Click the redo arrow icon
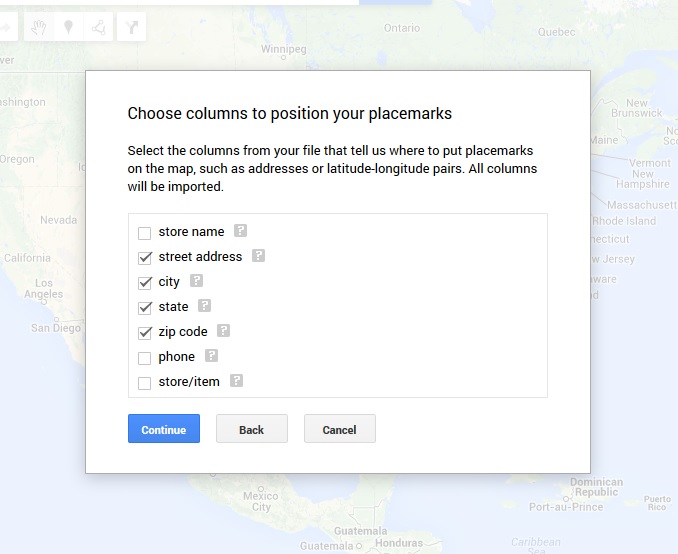 tap(7, 27)
